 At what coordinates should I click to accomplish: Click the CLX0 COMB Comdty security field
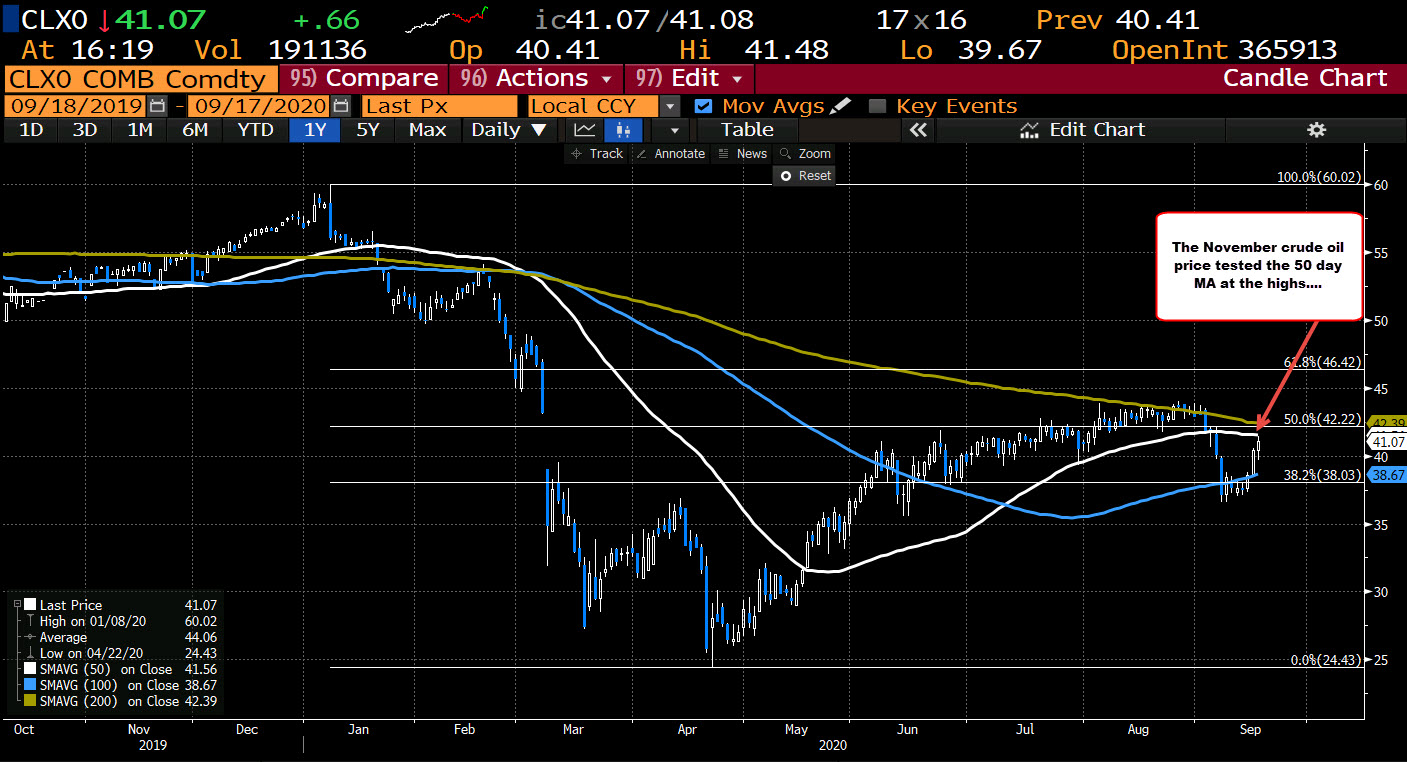coord(141,78)
